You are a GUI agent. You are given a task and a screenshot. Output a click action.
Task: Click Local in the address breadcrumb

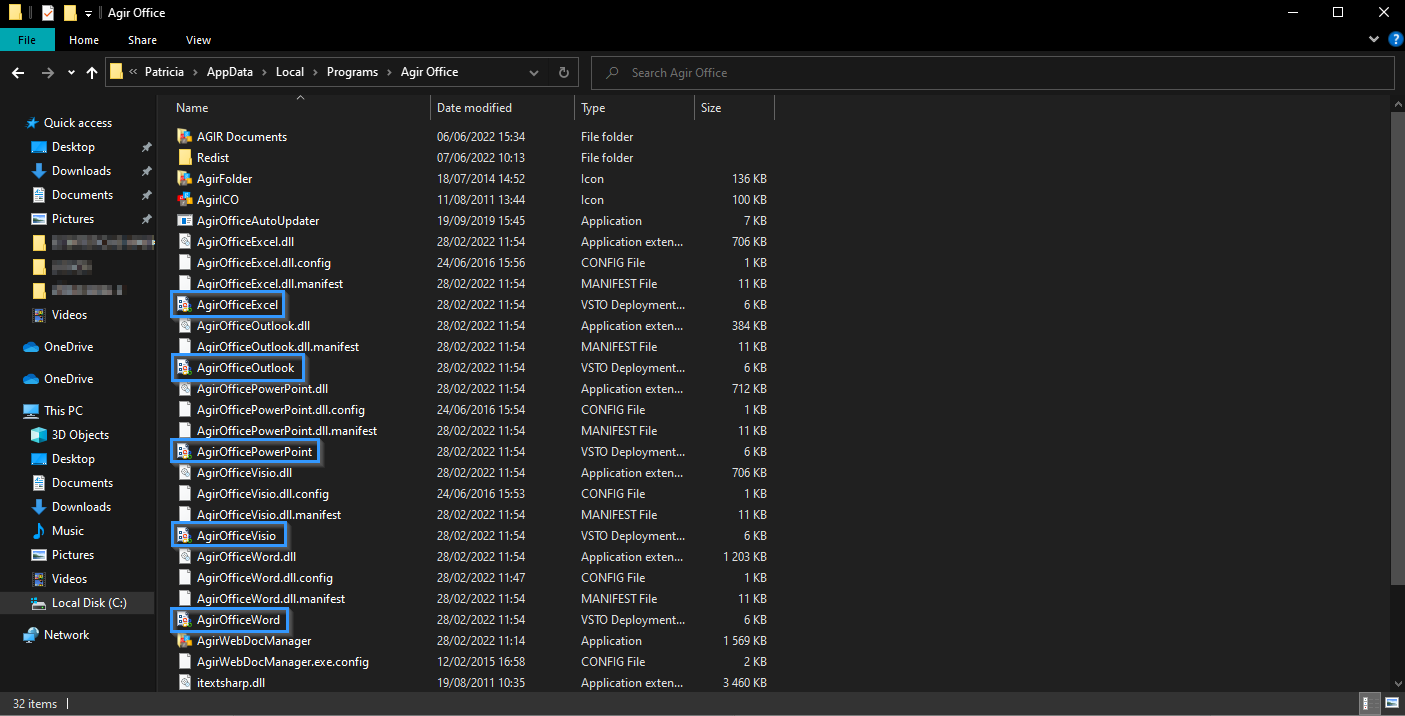[x=290, y=72]
